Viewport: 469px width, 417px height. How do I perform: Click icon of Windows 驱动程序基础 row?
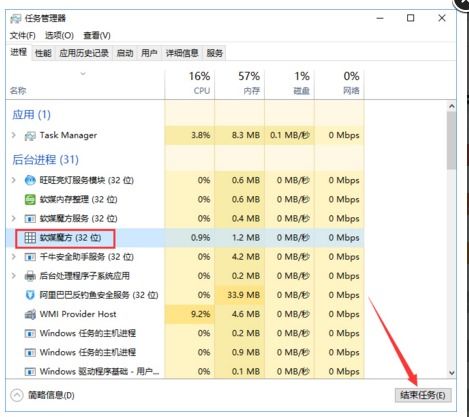[x=30, y=371]
